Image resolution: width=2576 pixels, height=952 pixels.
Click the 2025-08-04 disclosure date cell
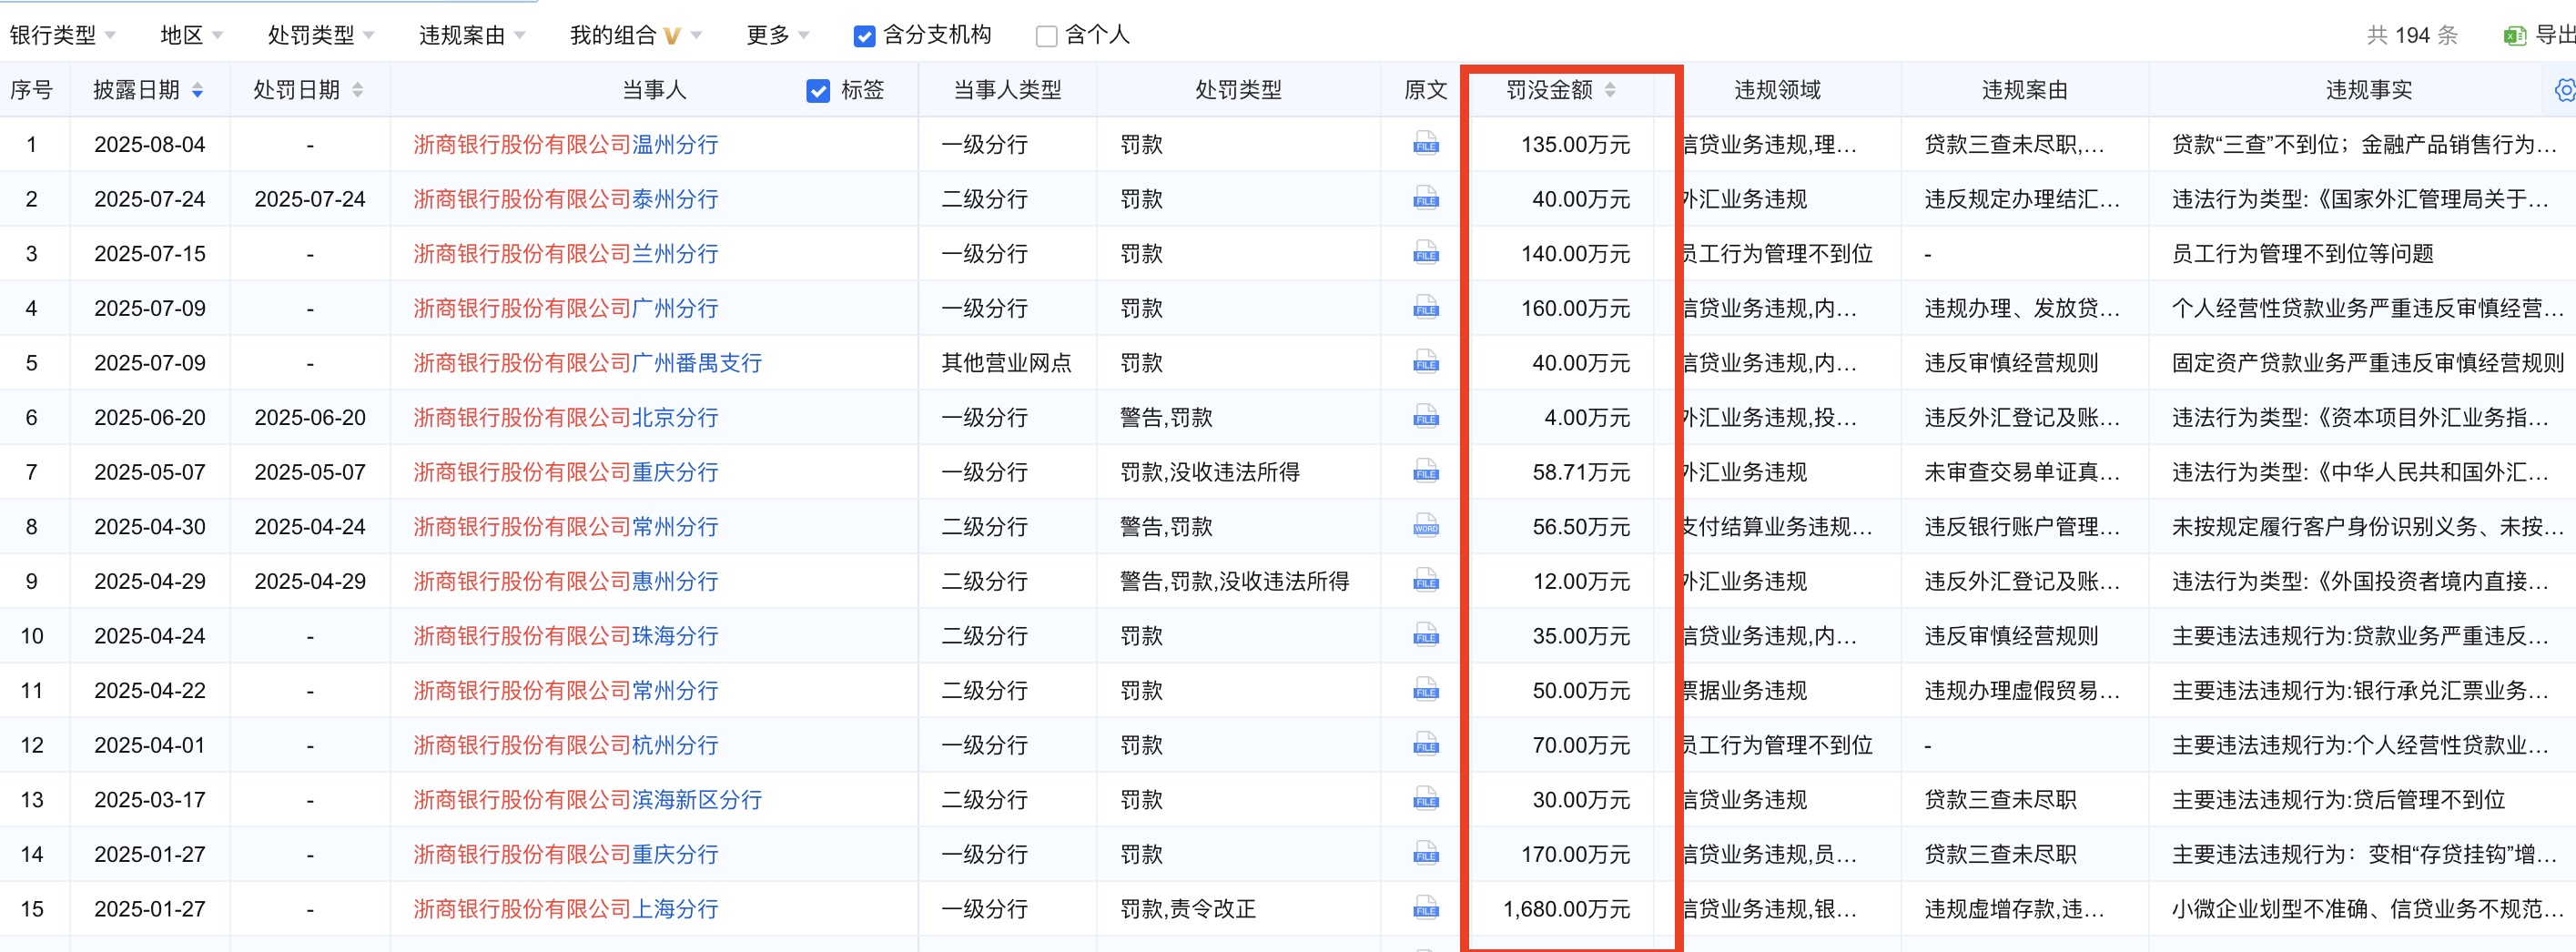pyautogui.click(x=150, y=144)
